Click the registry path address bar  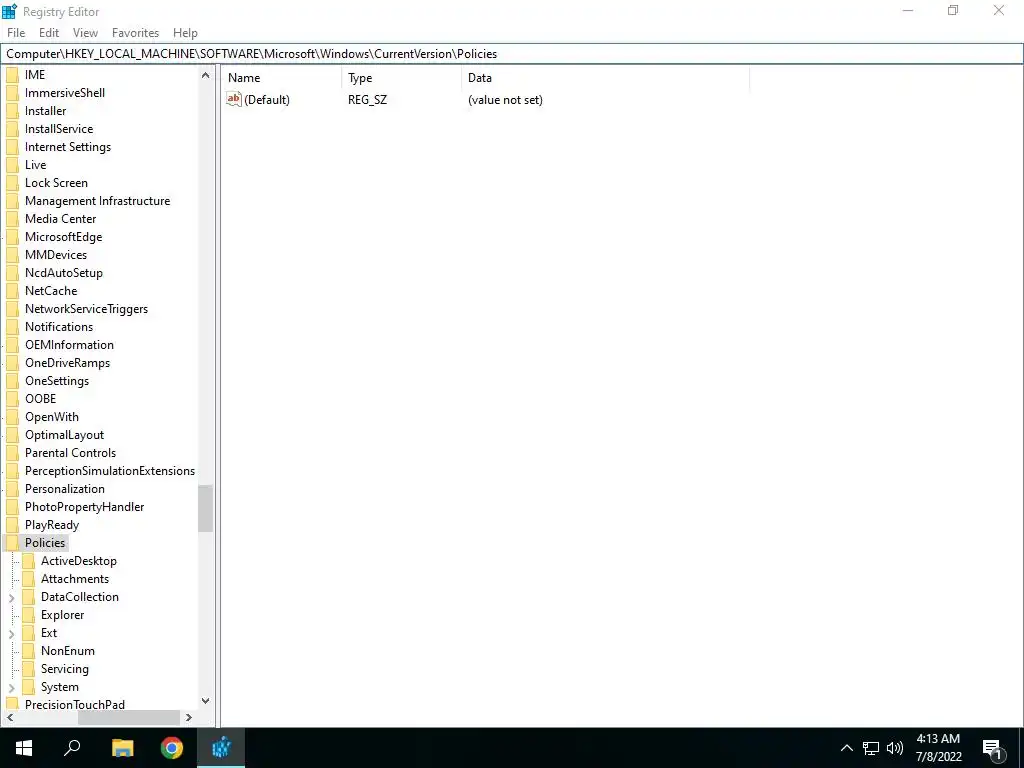pyautogui.click(x=512, y=54)
